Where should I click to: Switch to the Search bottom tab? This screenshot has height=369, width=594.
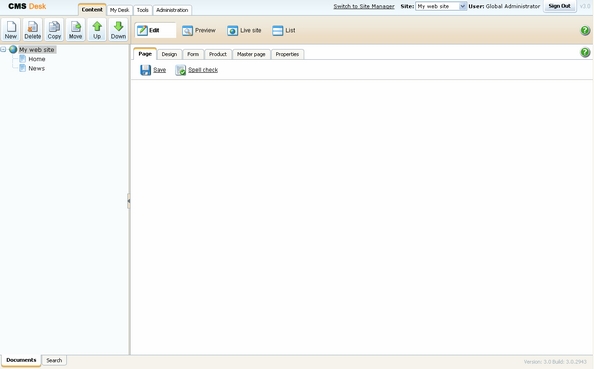[x=54, y=360]
